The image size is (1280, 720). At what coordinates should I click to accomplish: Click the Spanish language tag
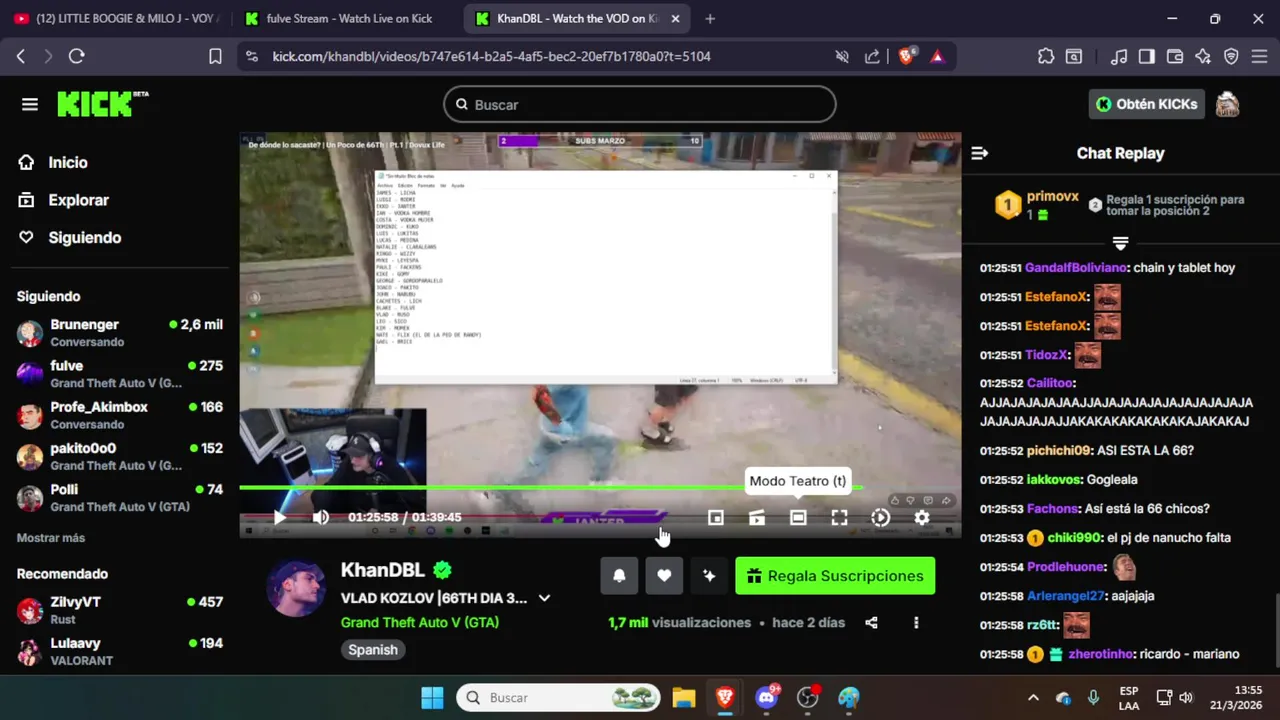tap(373, 650)
